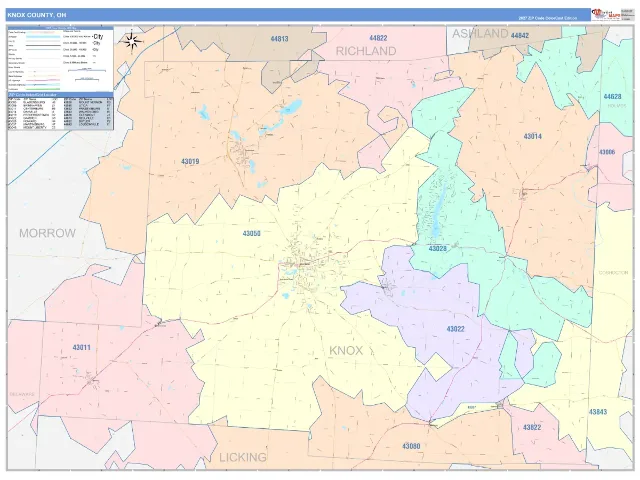Click the 'KNOX COUNTY, OH' title
Screen dimensions: 640x480
point(36,15)
